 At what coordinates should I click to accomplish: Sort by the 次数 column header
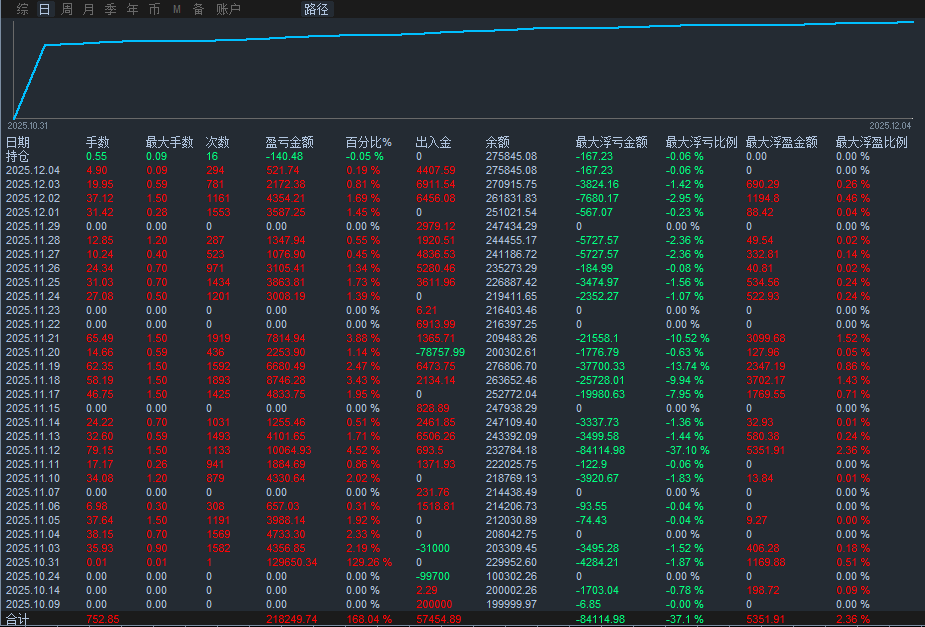tap(217, 142)
